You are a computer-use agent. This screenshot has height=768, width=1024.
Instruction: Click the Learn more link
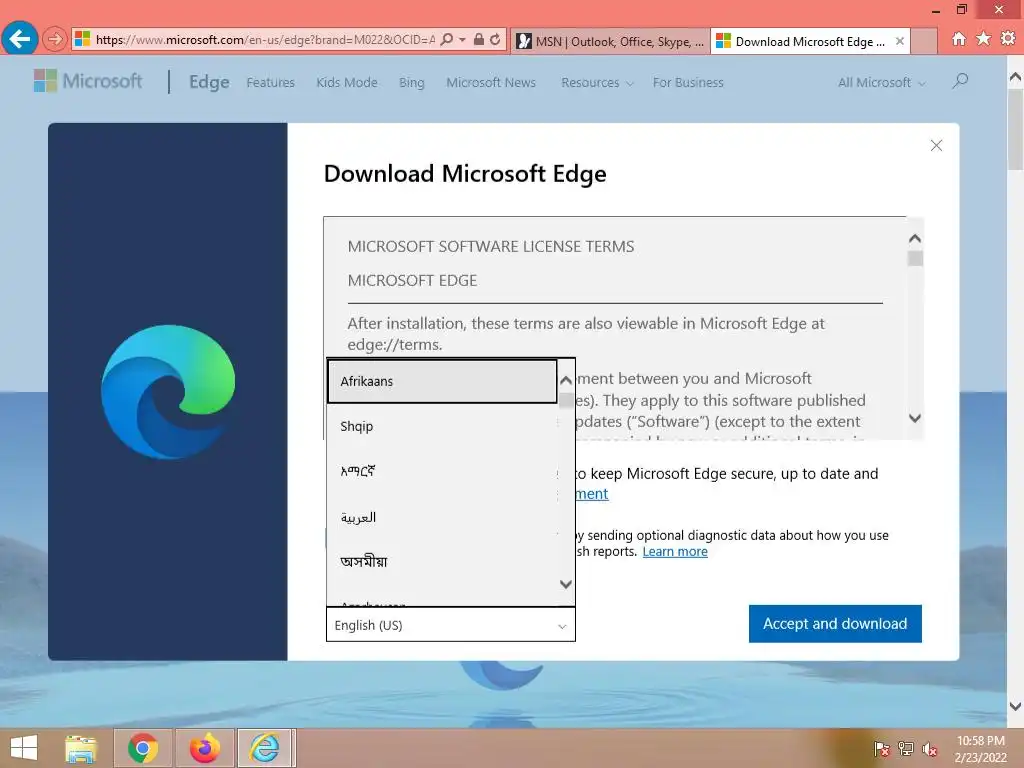675,552
